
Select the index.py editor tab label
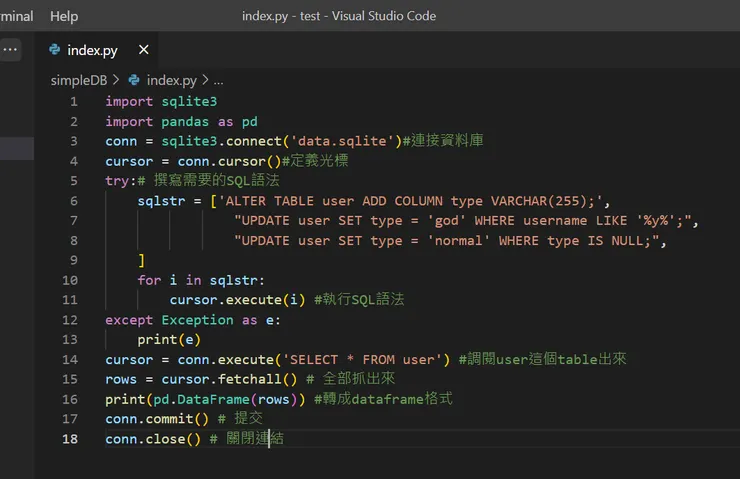tap(92, 49)
